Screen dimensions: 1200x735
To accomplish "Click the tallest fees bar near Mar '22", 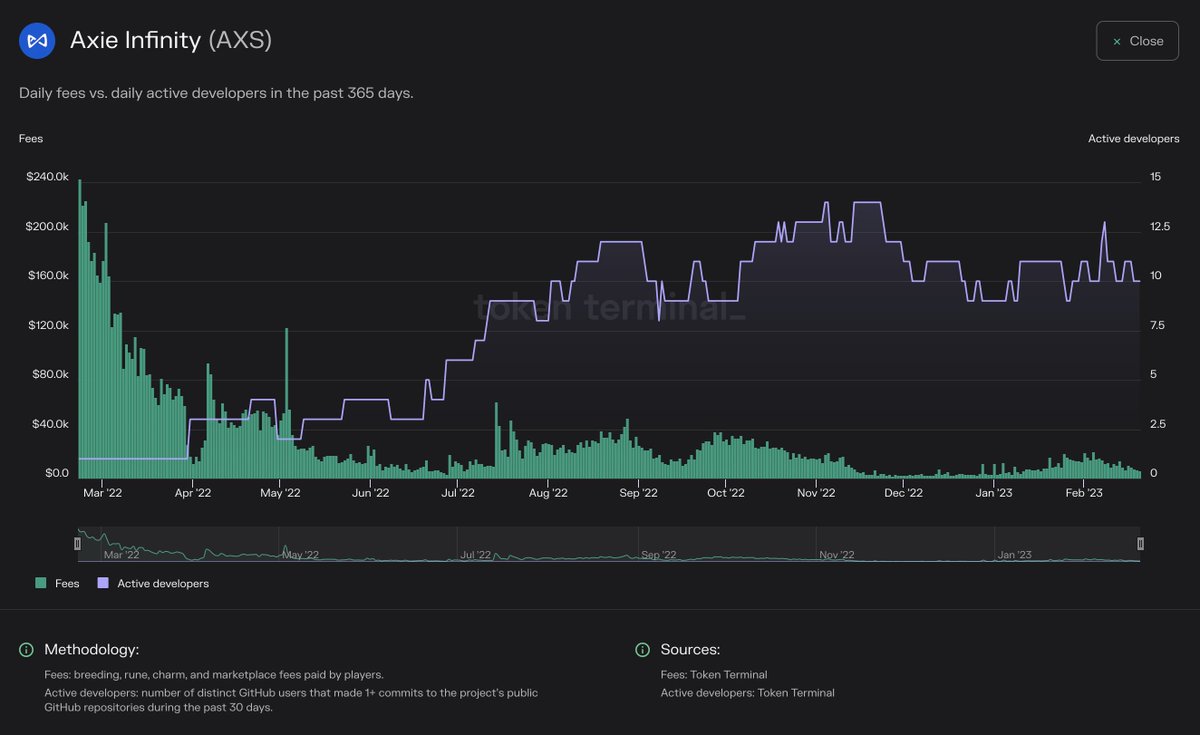I will [x=79, y=320].
